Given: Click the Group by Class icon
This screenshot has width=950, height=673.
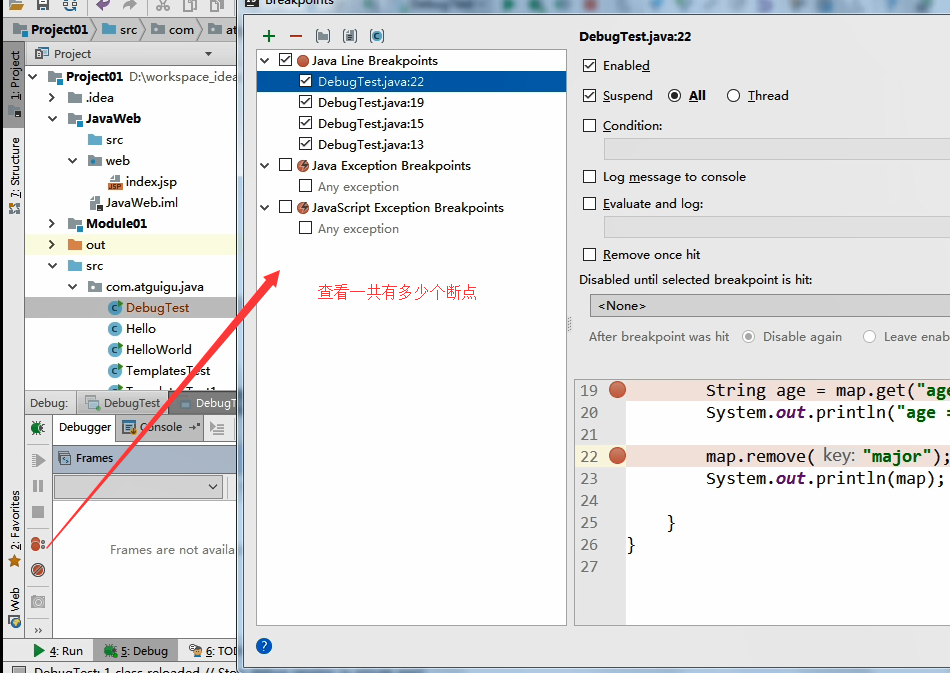Looking at the screenshot, I should [x=376, y=36].
